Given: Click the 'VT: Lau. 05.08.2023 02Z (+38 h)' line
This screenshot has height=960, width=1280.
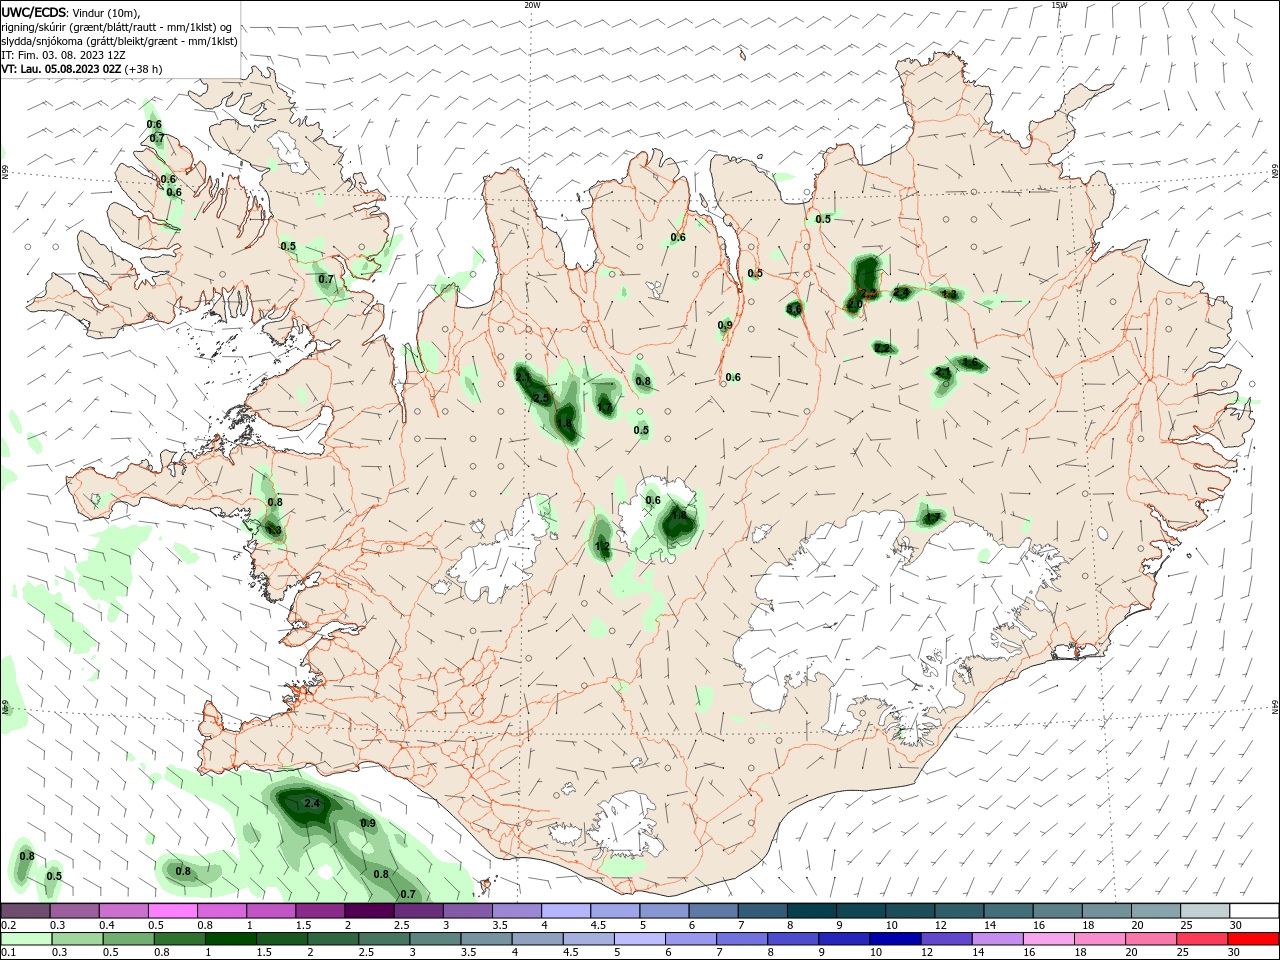Looking at the screenshot, I should pyautogui.click(x=82, y=69).
